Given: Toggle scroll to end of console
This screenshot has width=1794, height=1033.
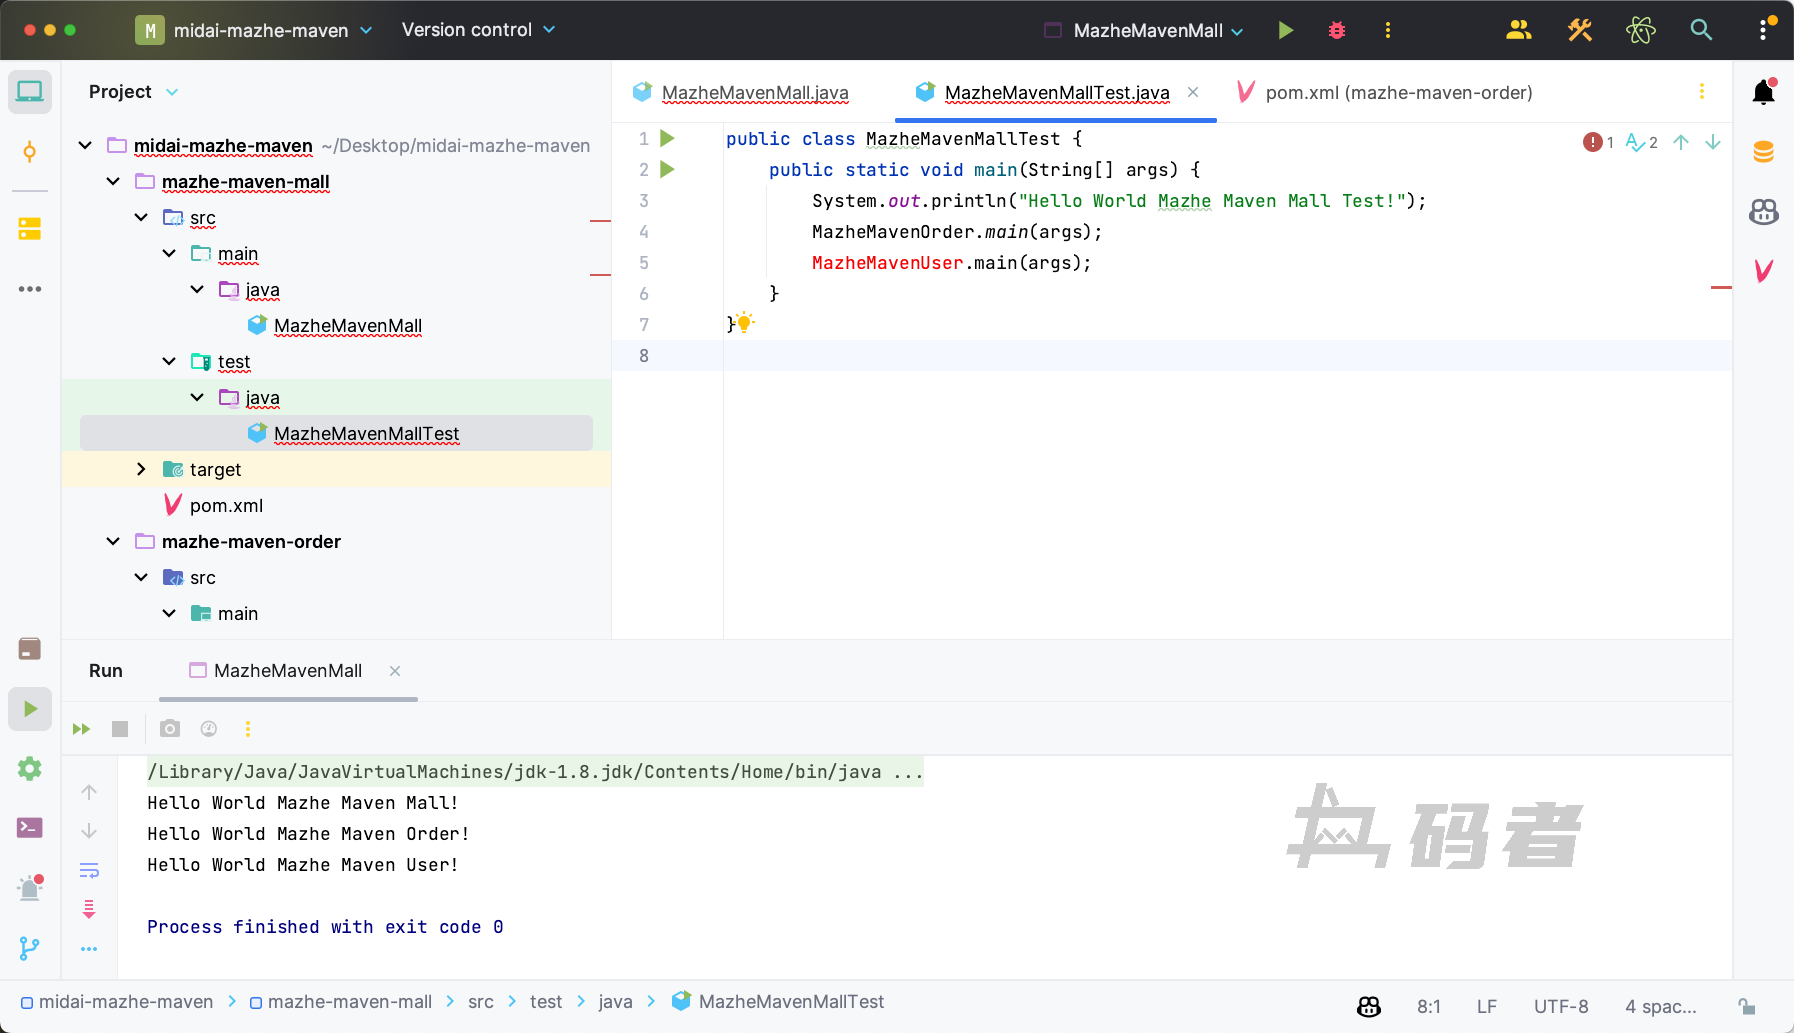Looking at the screenshot, I should pos(89,909).
